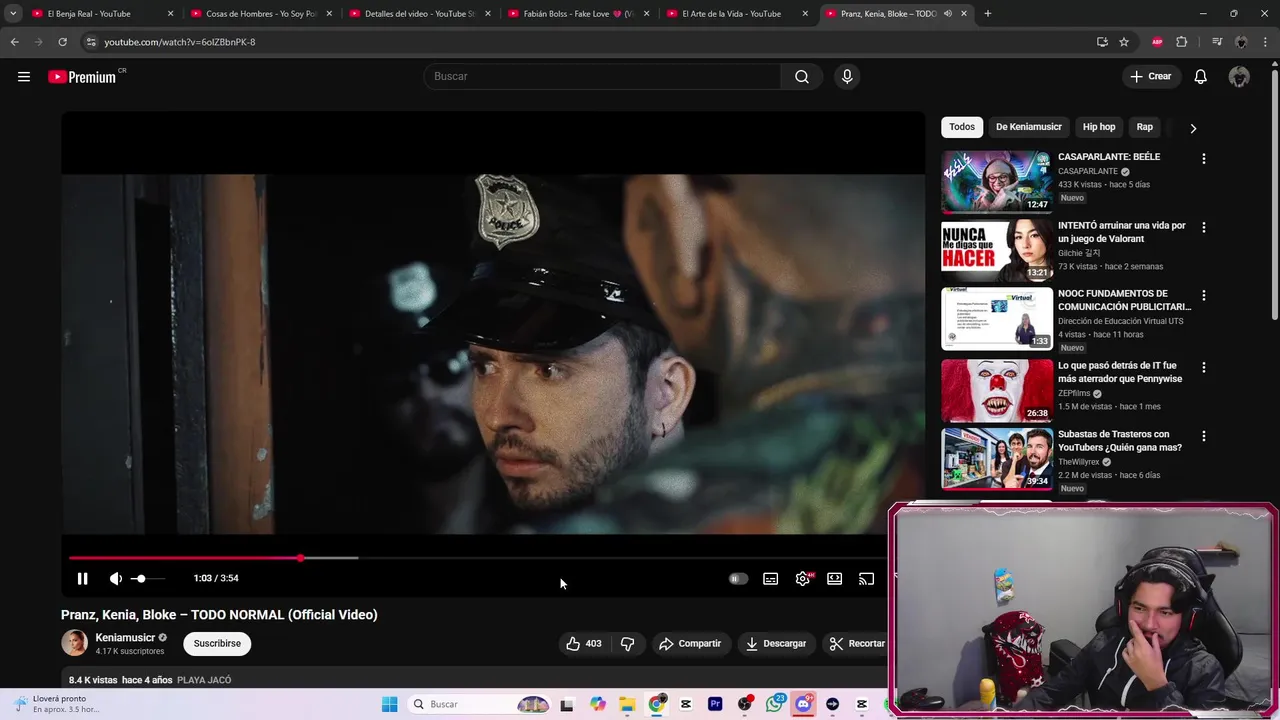Open media controls in browser toolbar
Viewport: 1280px width, 720px height.
click(1217, 42)
